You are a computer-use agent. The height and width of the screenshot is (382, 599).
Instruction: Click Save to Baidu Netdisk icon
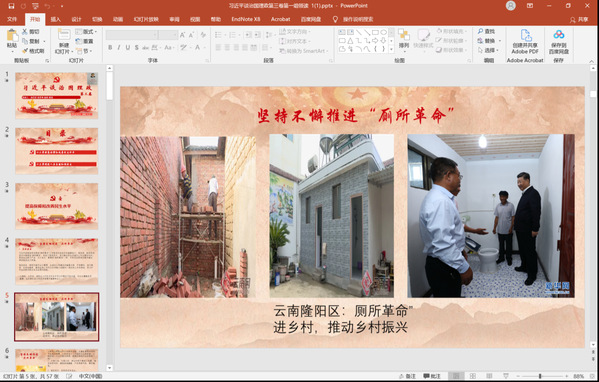point(559,41)
